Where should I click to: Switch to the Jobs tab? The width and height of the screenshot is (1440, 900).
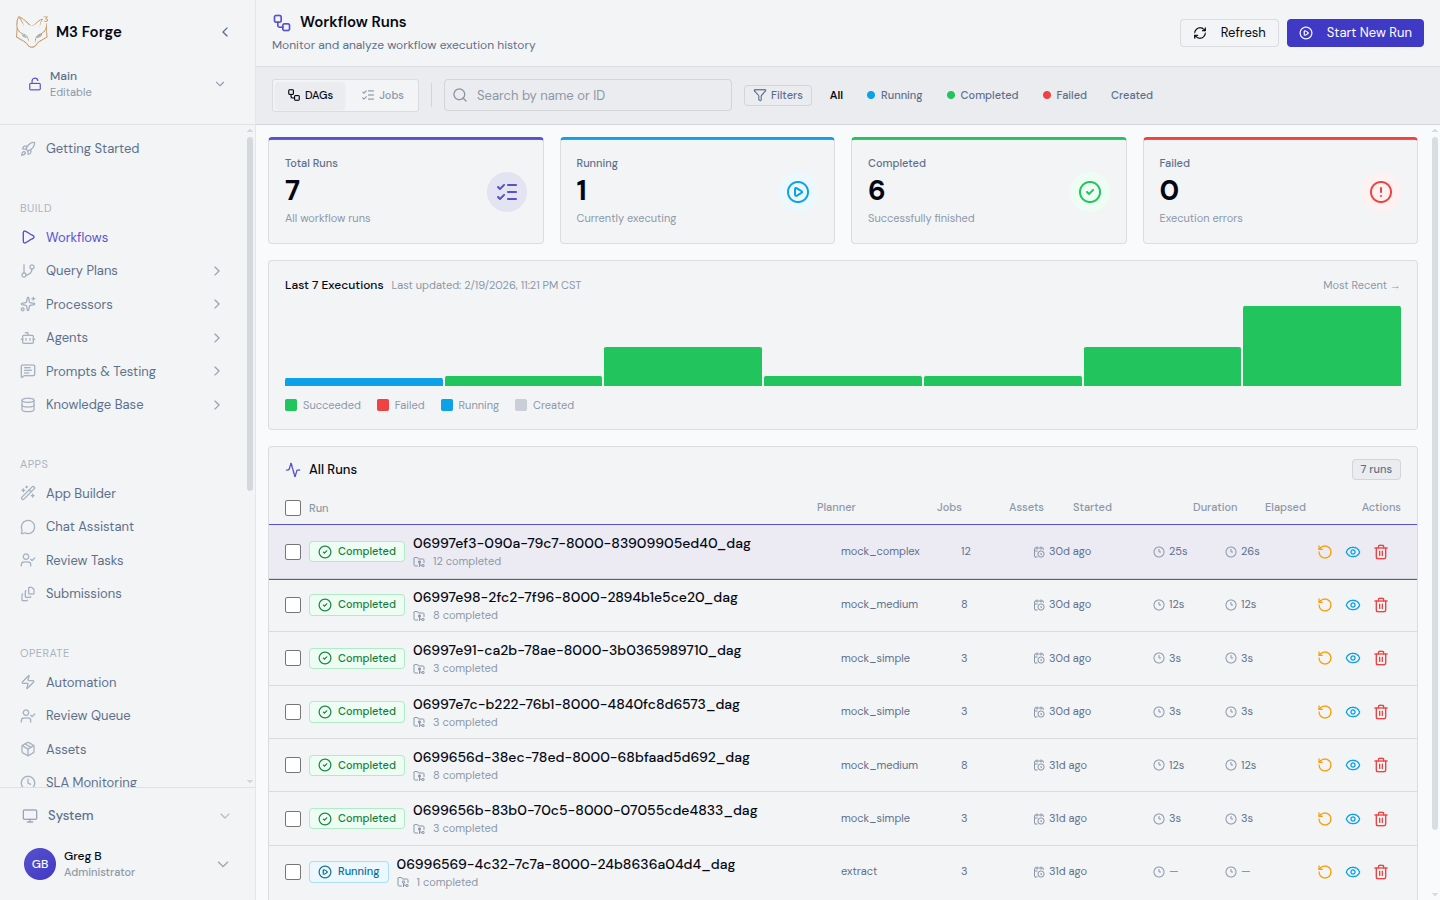(x=382, y=95)
